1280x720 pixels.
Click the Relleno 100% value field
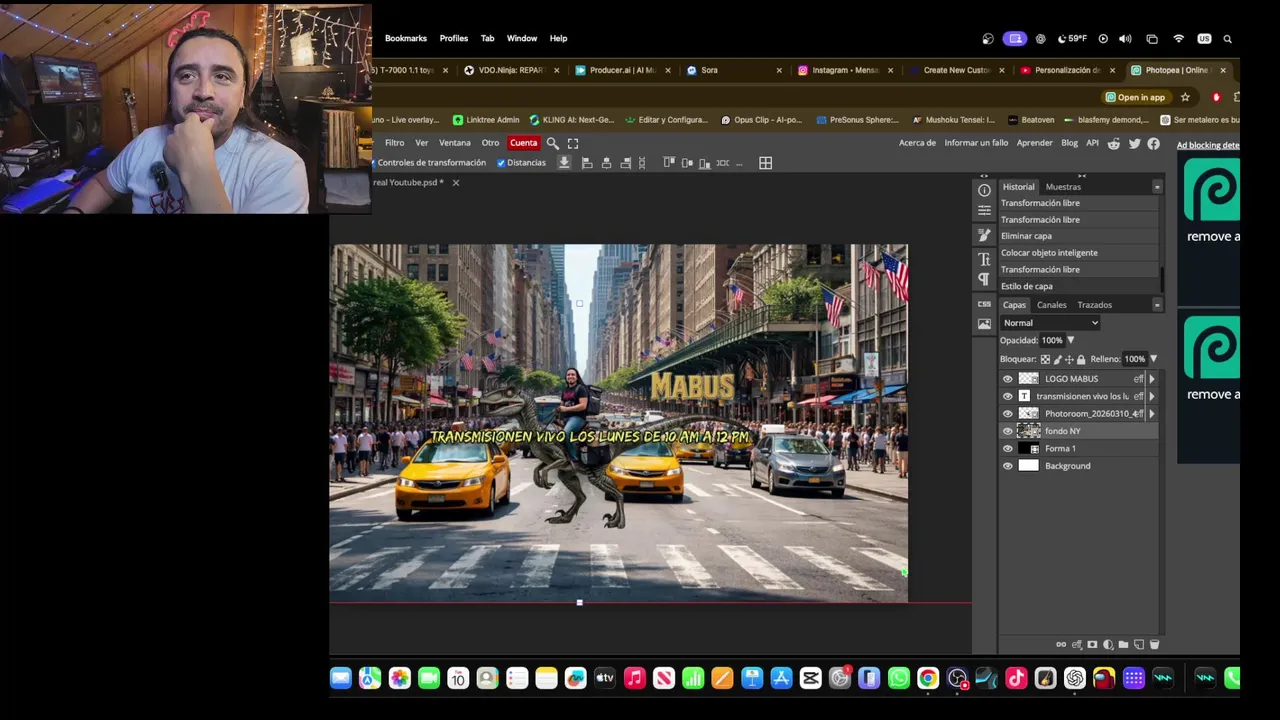click(x=1134, y=359)
